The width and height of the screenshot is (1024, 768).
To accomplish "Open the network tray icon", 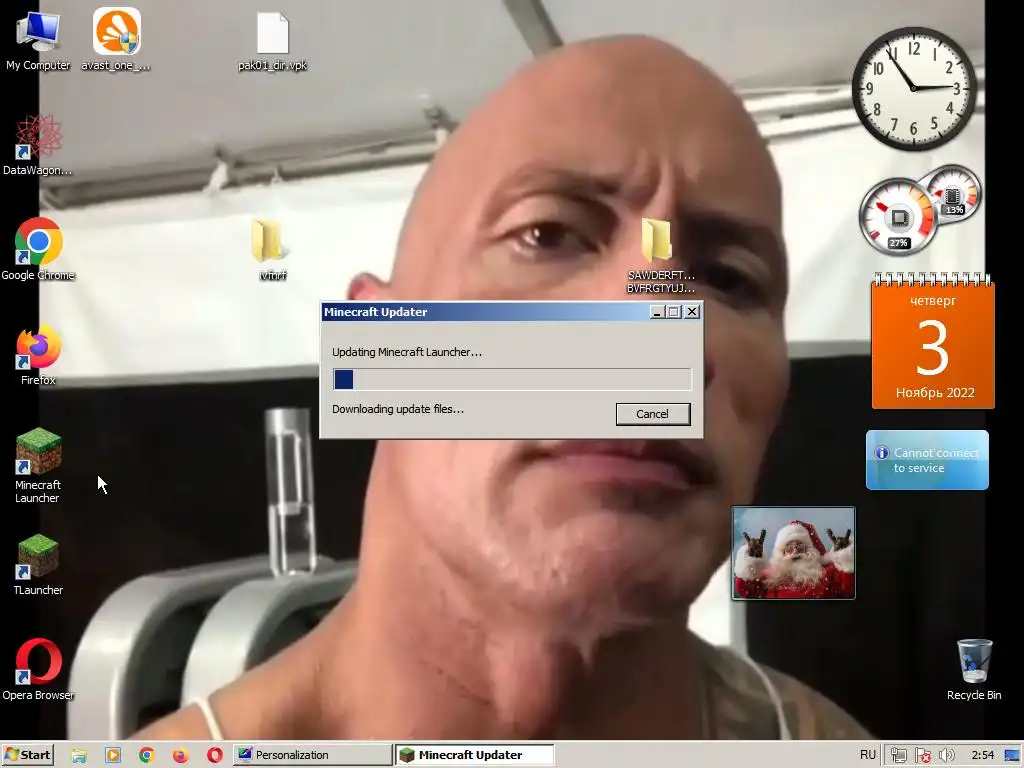I will tap(899, 756).
